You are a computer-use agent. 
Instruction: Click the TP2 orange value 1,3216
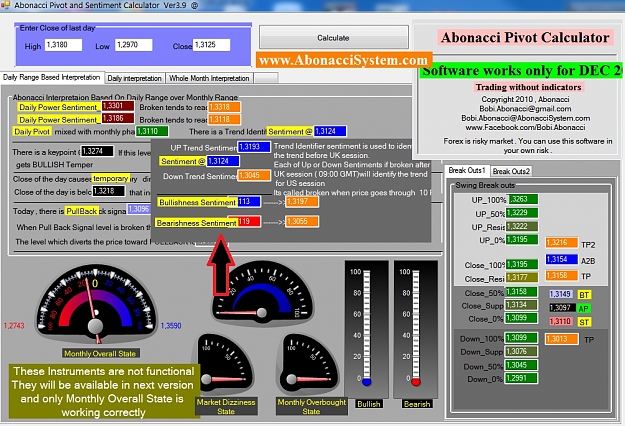pyautogui.click(x=562, y=242)
